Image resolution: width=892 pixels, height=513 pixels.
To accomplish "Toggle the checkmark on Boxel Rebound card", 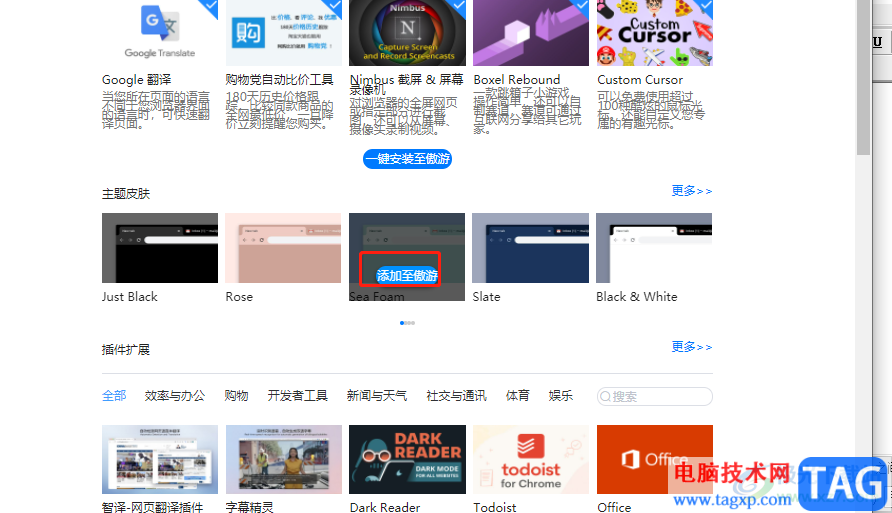I will click(581, 7).
